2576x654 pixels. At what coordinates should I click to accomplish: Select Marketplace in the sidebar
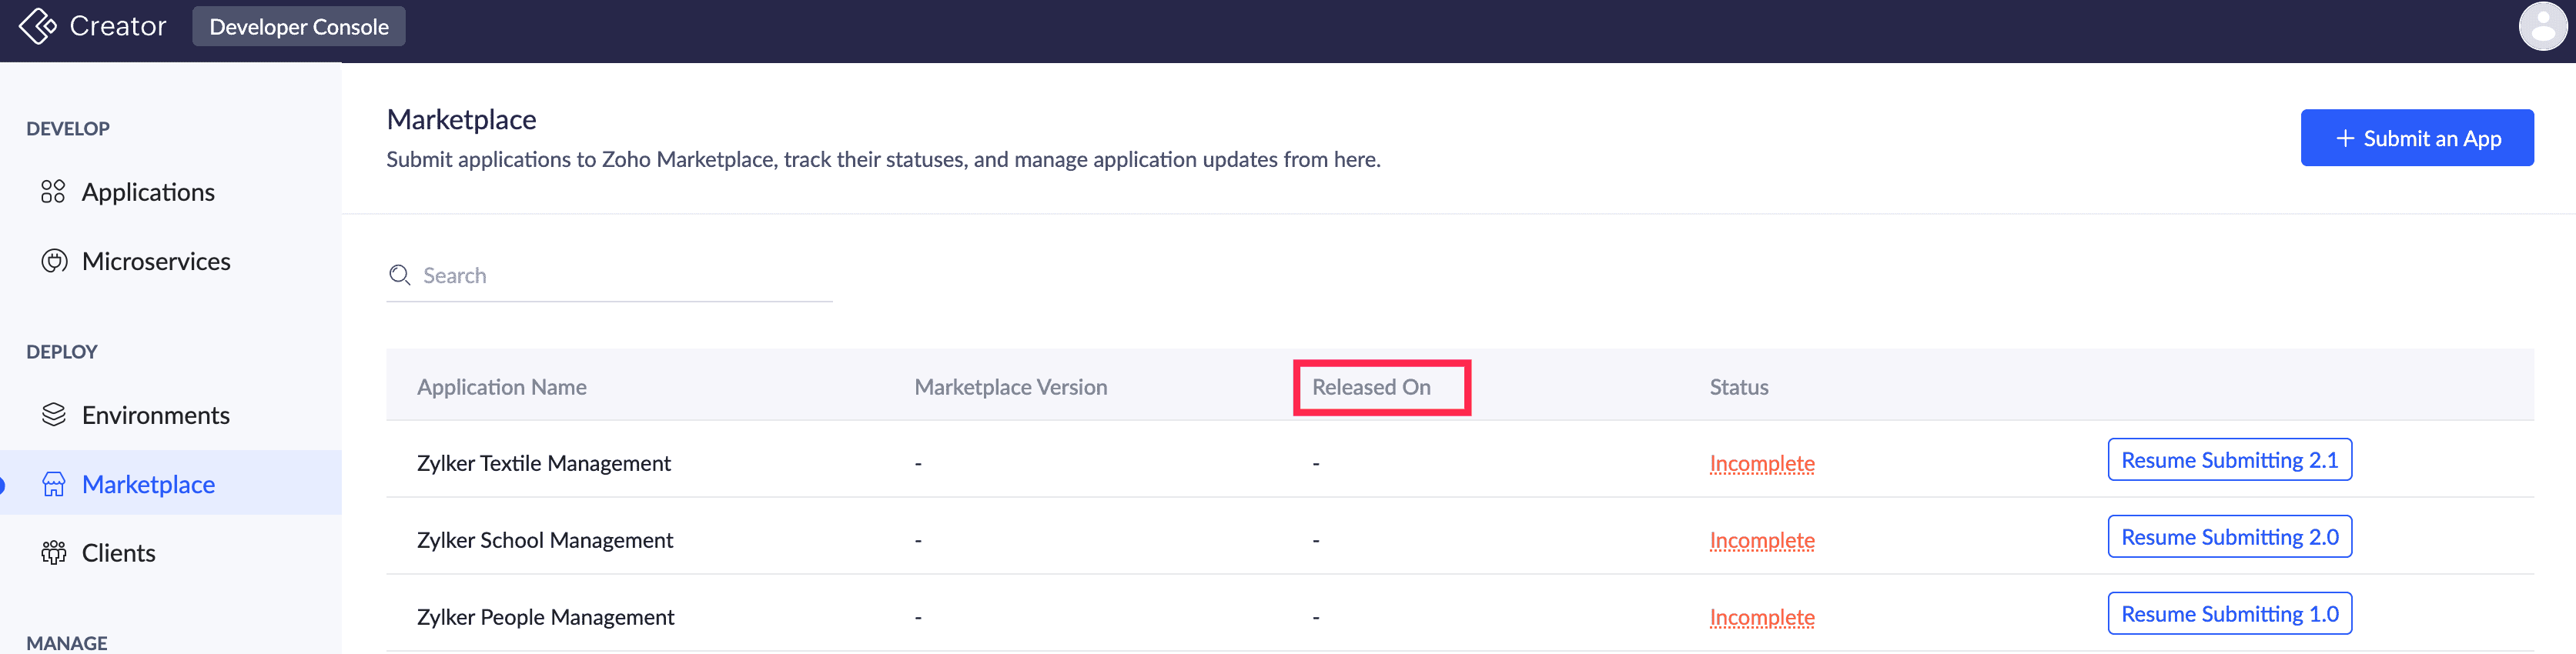(x=171, y=484)
